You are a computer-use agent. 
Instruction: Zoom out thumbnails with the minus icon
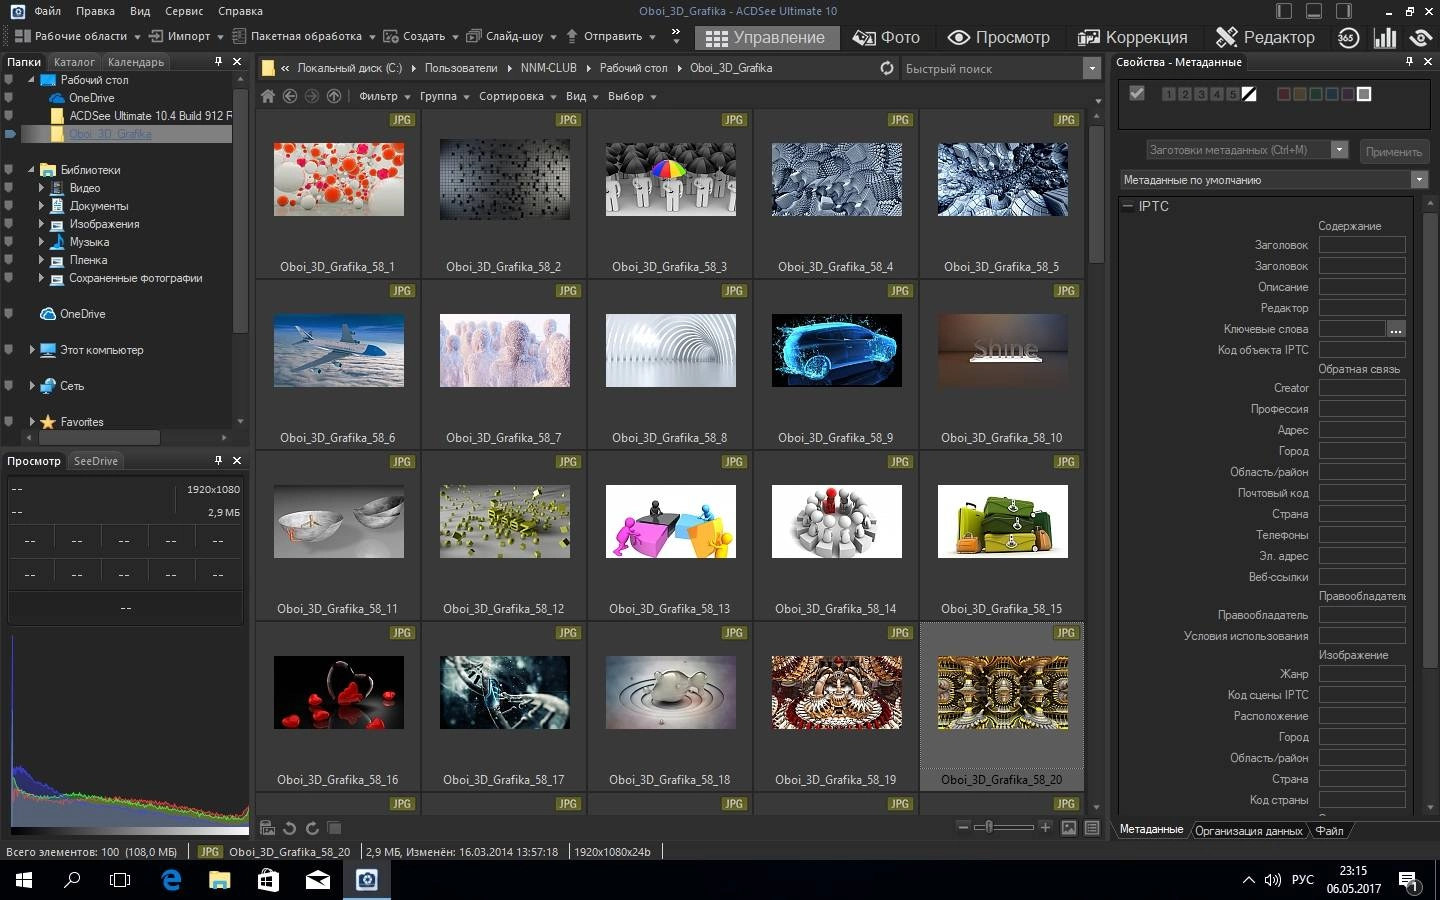pyautogui.click(x=963, y=827)
